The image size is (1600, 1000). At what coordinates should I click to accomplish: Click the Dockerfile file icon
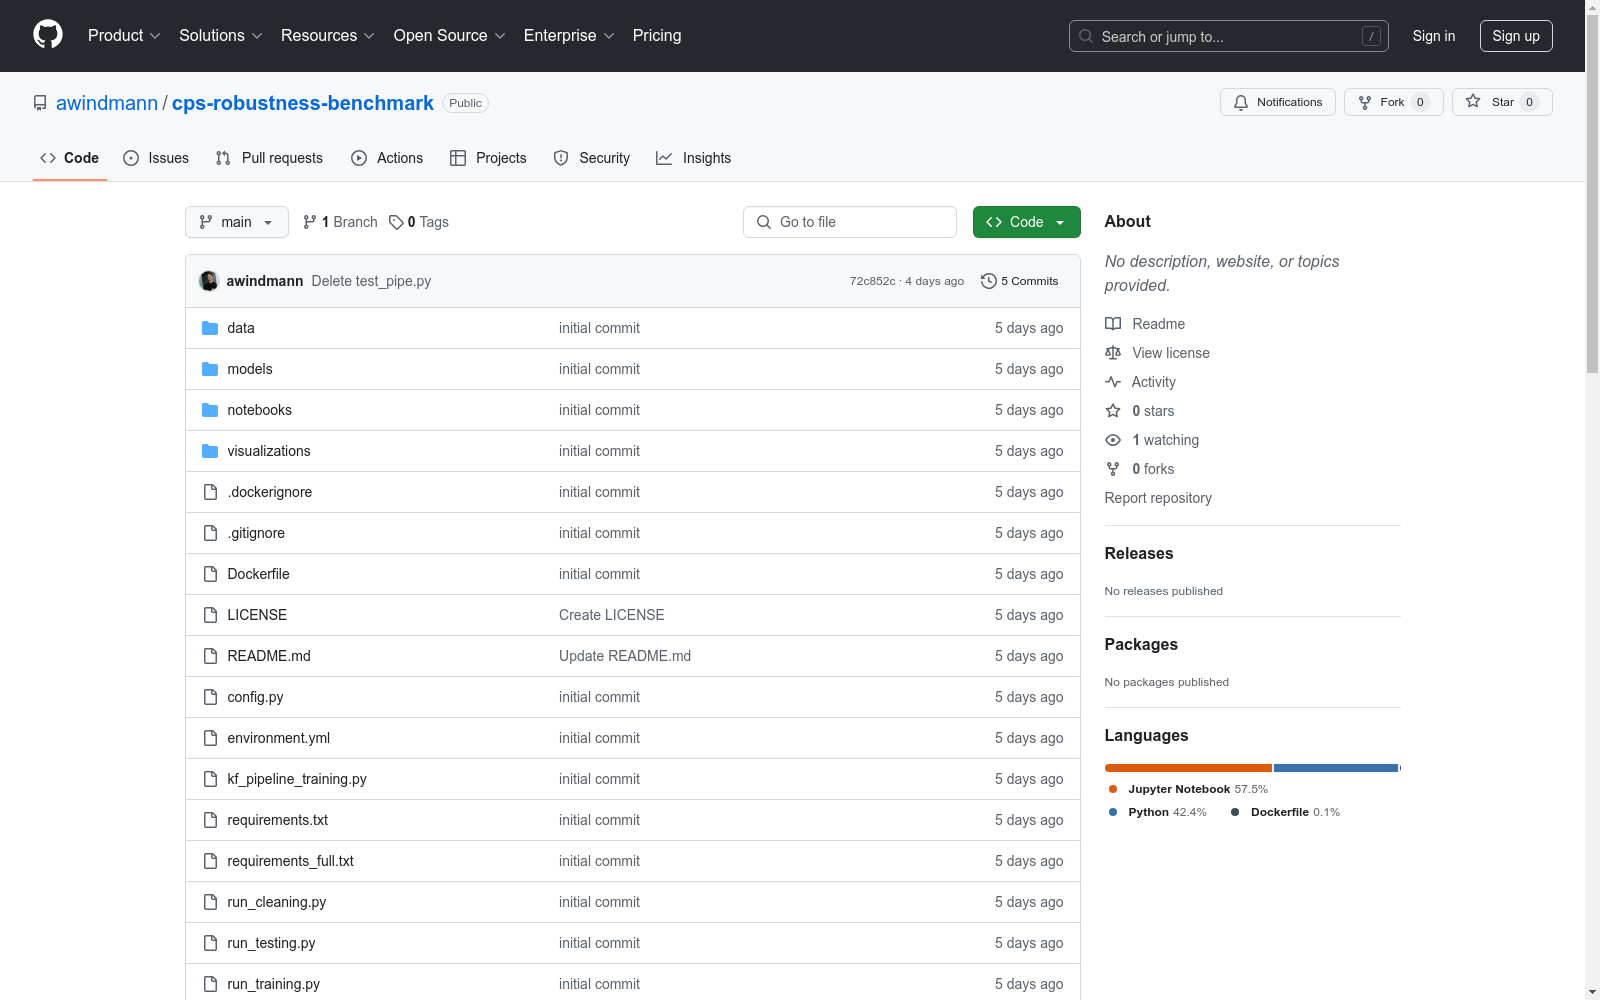pyautogui.click(x=210, y=574)
